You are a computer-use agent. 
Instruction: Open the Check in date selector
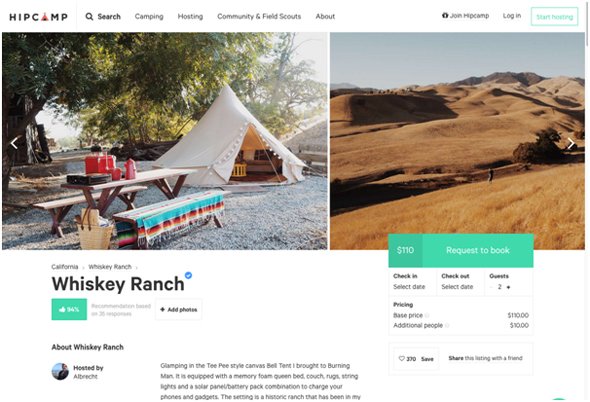(x=412, y=282)
